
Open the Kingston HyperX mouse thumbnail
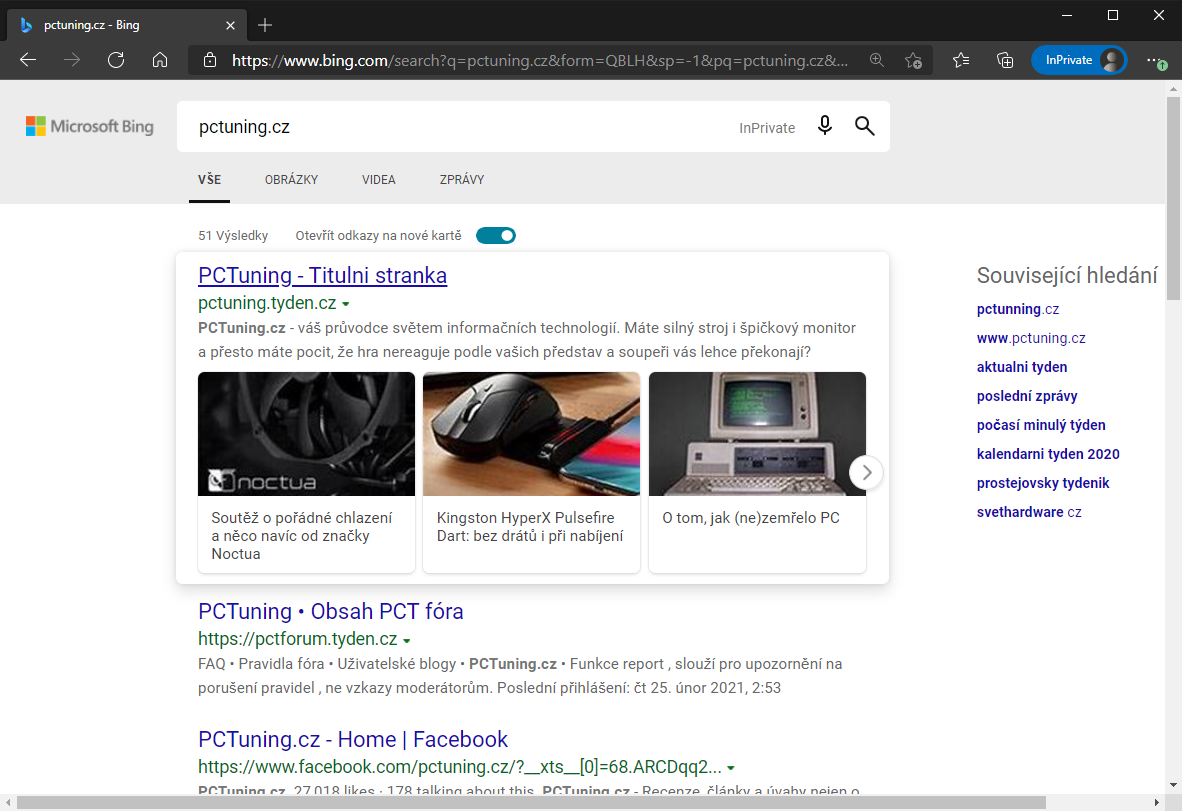click(x=531, y=433)
